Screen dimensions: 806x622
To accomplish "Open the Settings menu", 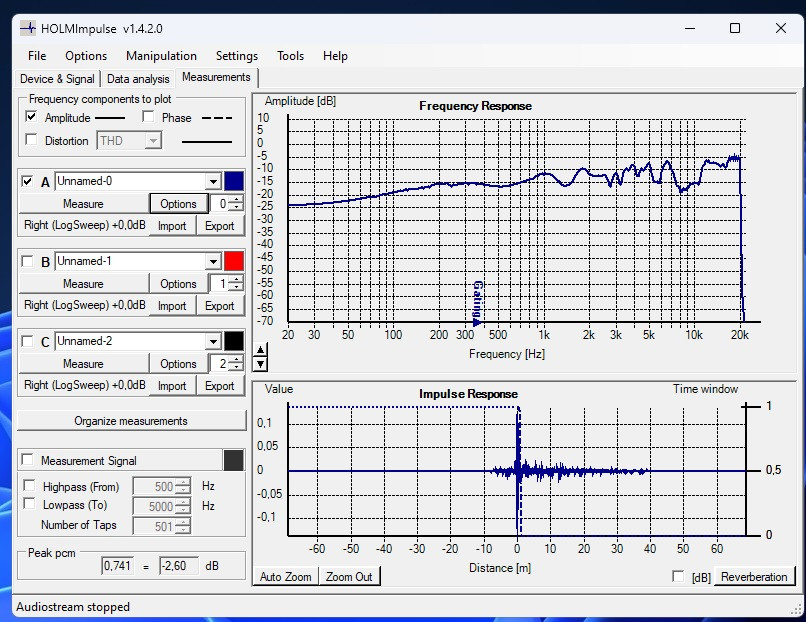I will [237, 56].
